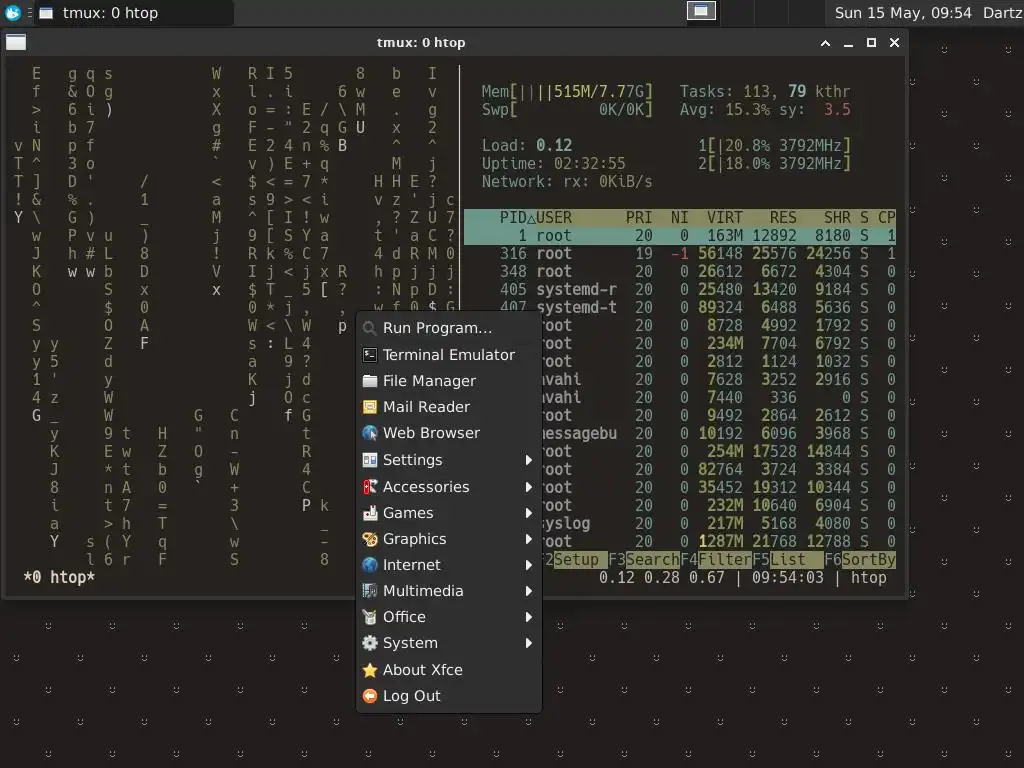Click the Load: 0.12 reading
The image size is (1024, 768).
point(526,145)
